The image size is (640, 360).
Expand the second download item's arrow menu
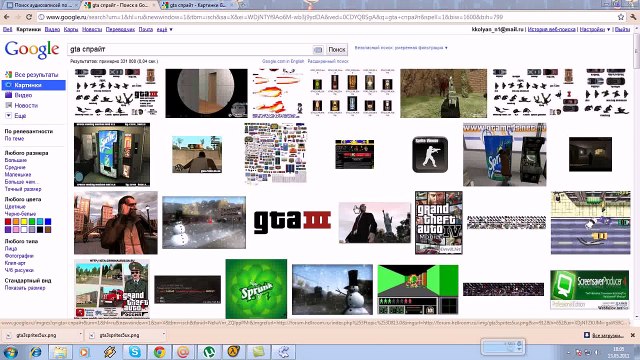coord(164,335)
